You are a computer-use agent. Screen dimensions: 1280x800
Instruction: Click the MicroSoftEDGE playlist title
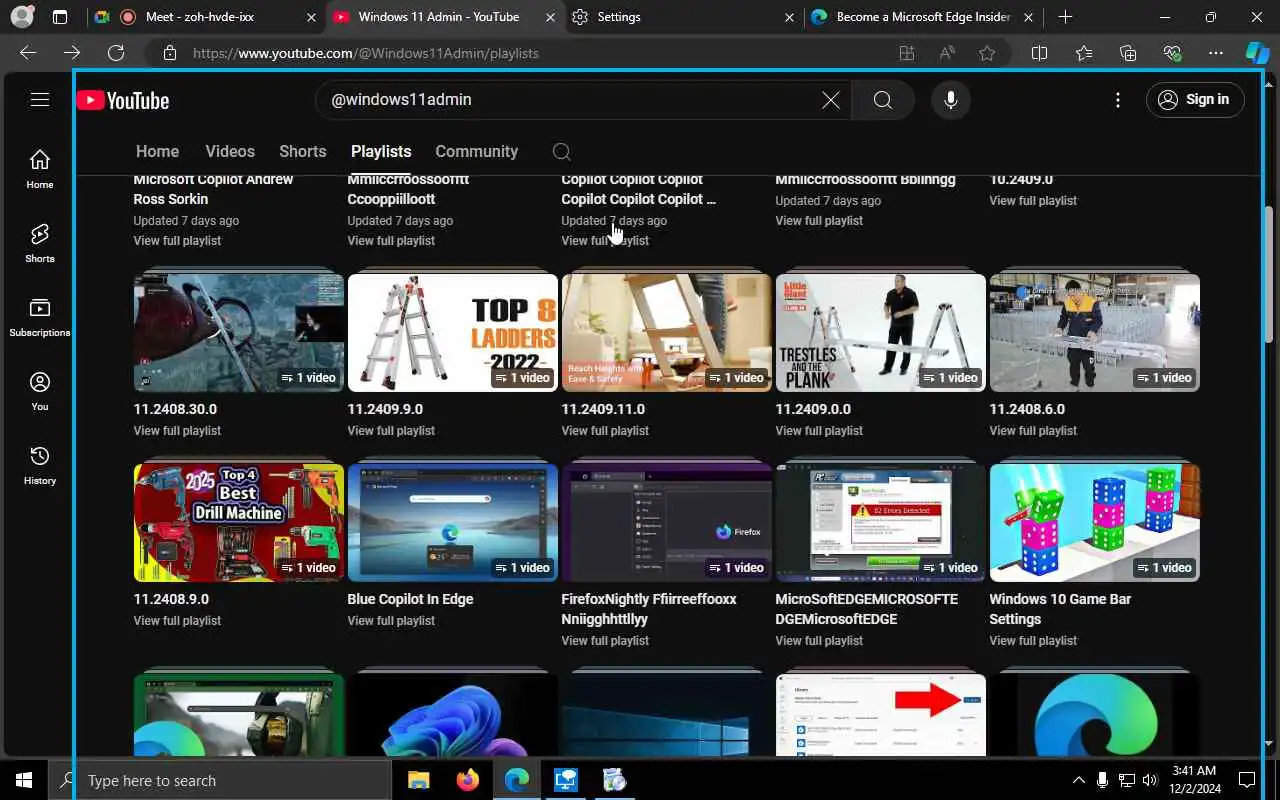click(866, 609)
